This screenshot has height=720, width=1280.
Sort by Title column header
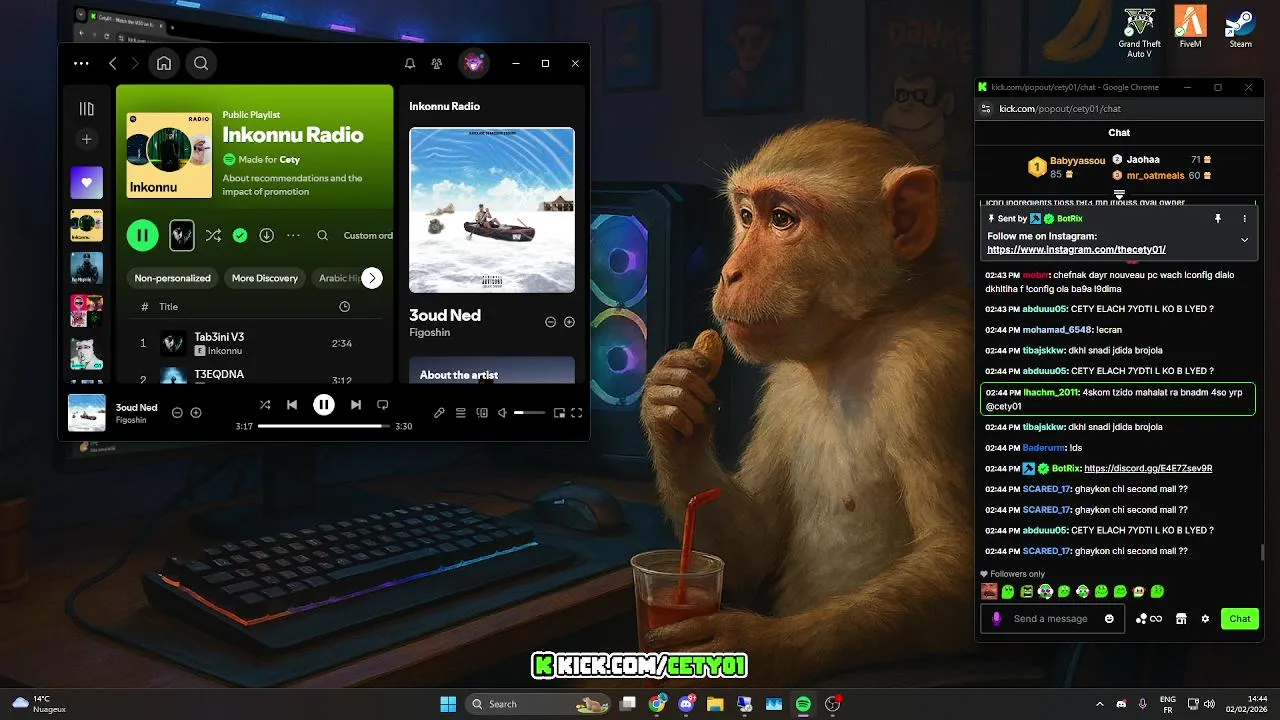[169, 307]
